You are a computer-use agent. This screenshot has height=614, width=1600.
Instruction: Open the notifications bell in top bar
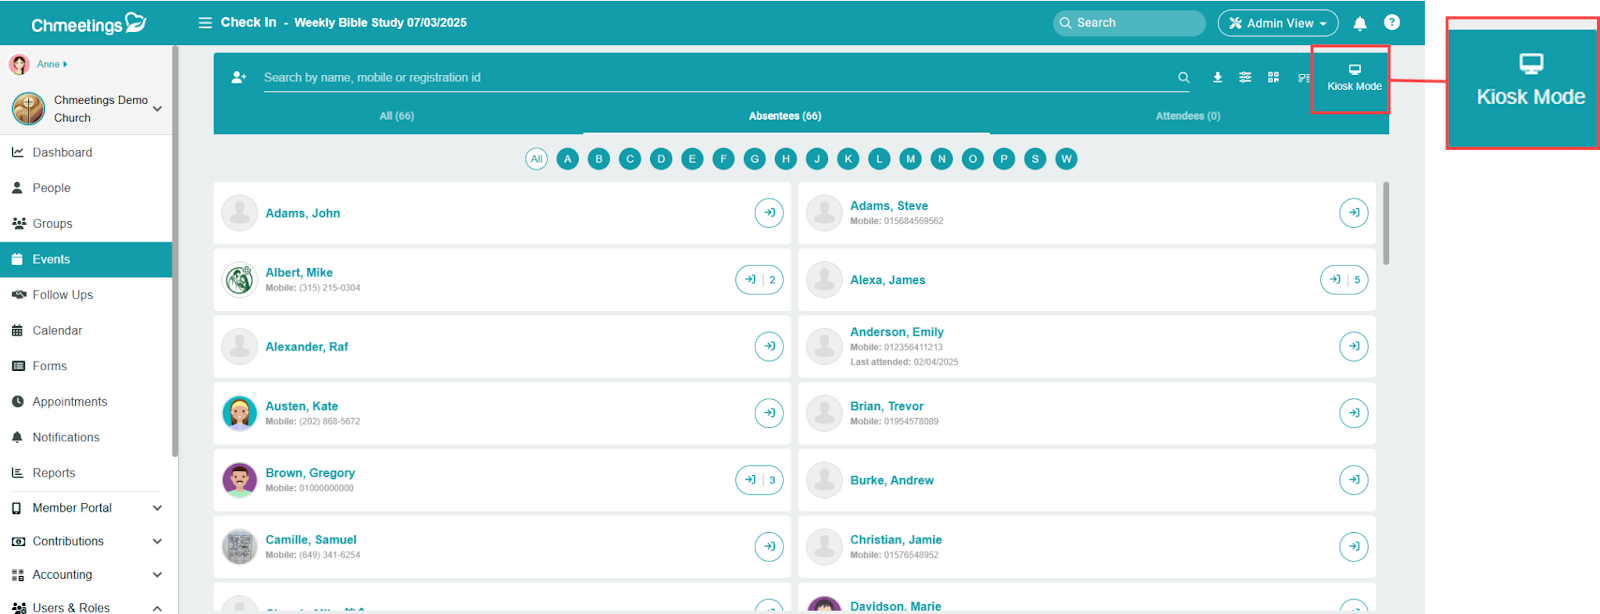(x=1360, y=23)
